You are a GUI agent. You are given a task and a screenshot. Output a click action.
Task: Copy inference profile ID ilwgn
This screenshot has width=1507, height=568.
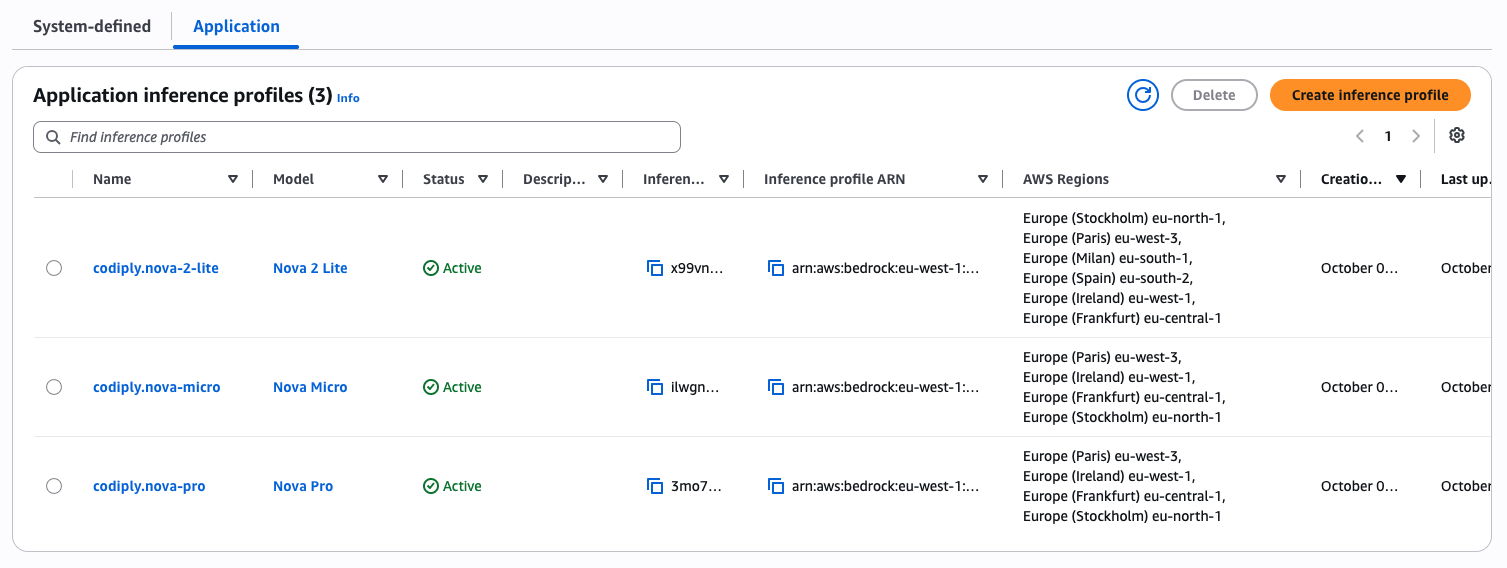click(x=656, y=387)
